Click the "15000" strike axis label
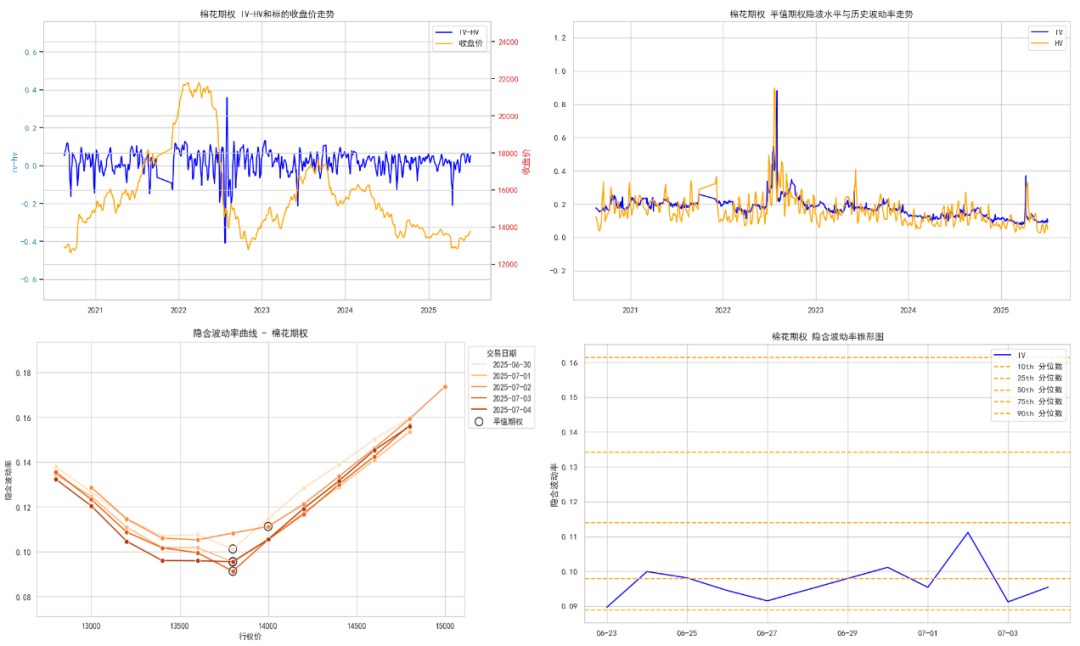The image size is (1080, 646). pyautogui.click(x=445, y=626)
